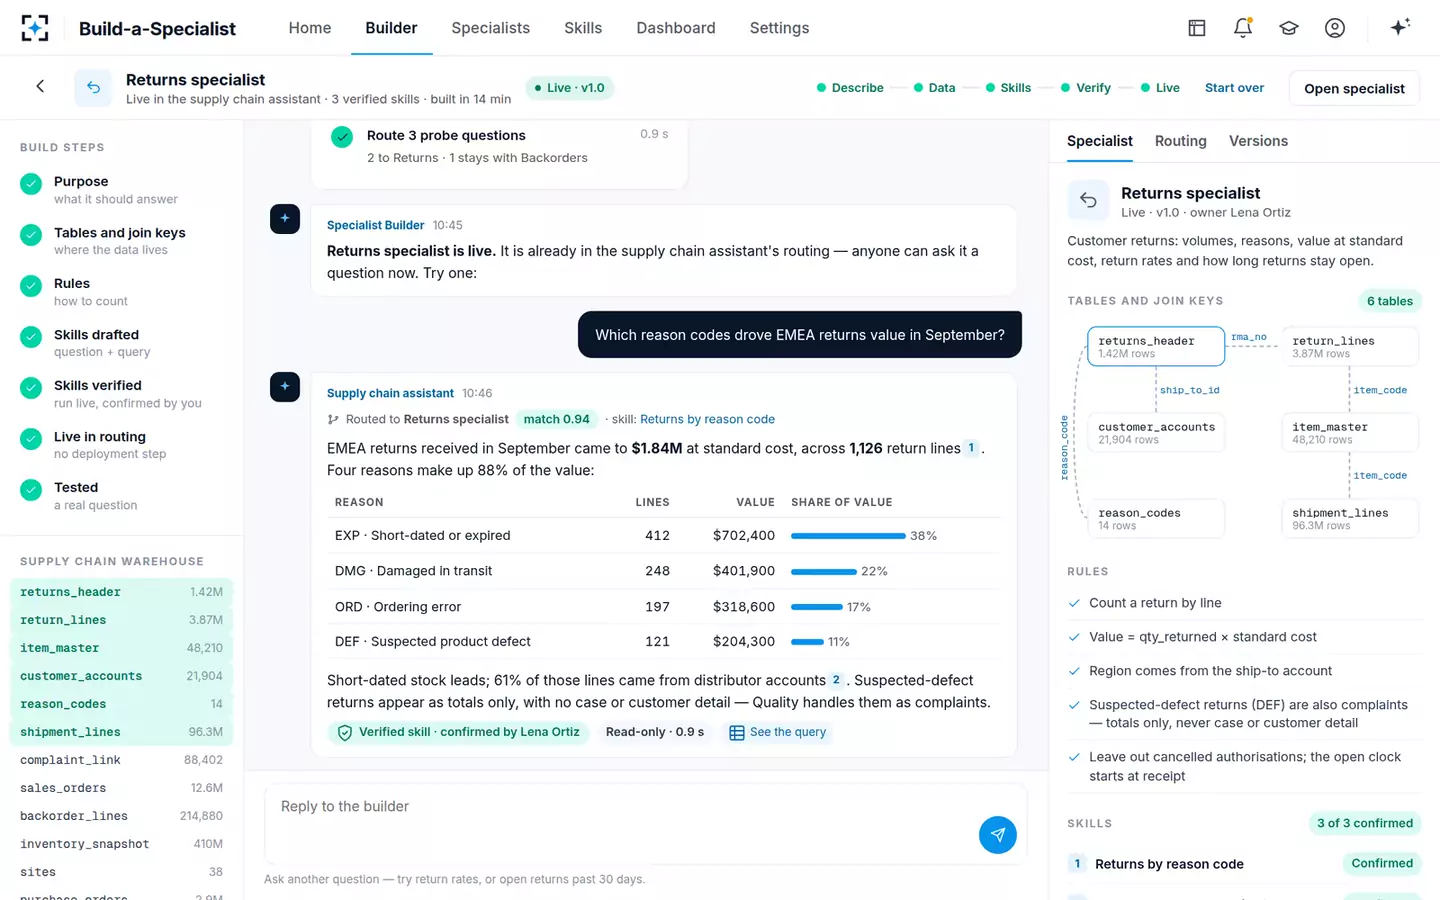
Task: Click the routing branch icon before Routed to
Action: [333, 420]
